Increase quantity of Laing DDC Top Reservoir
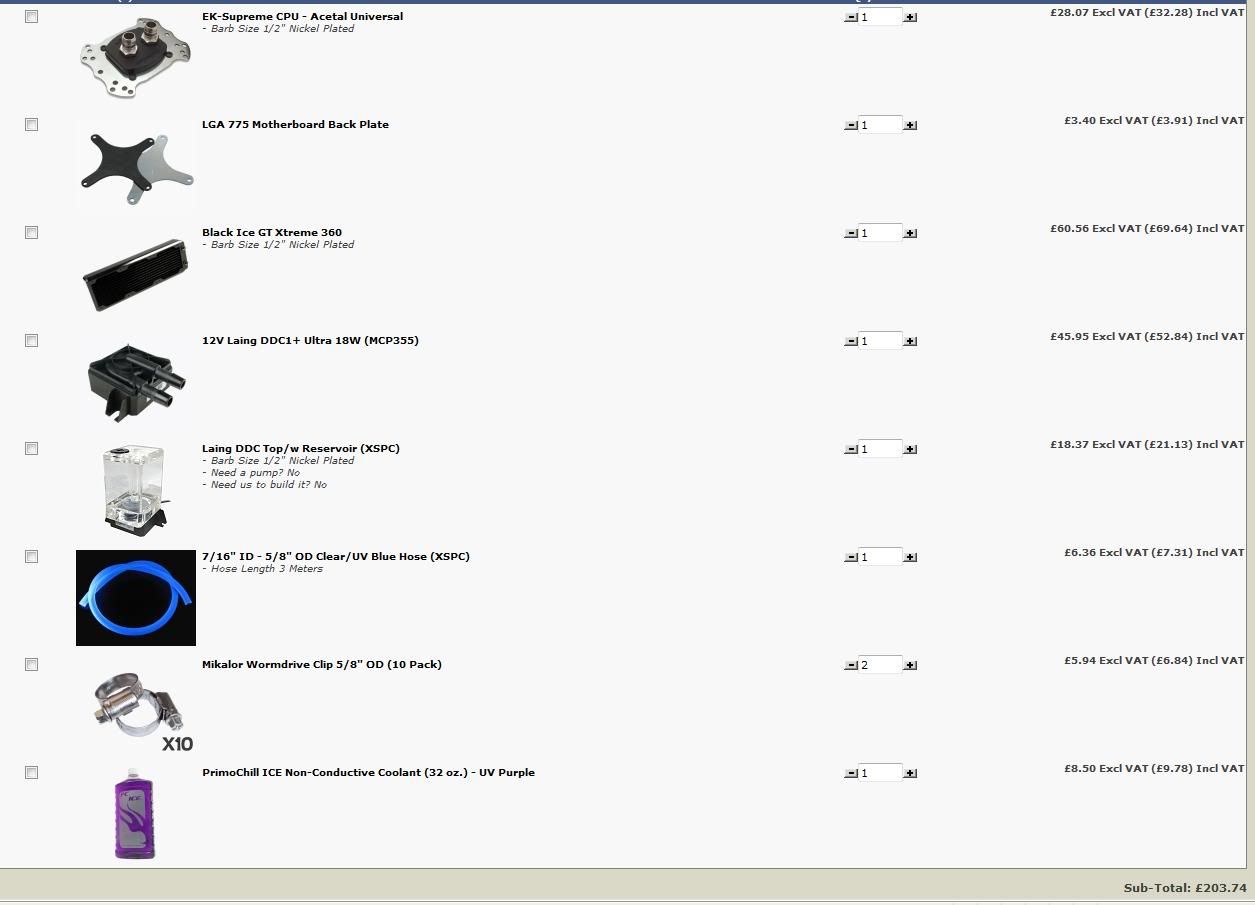 [x=910, y=449]
